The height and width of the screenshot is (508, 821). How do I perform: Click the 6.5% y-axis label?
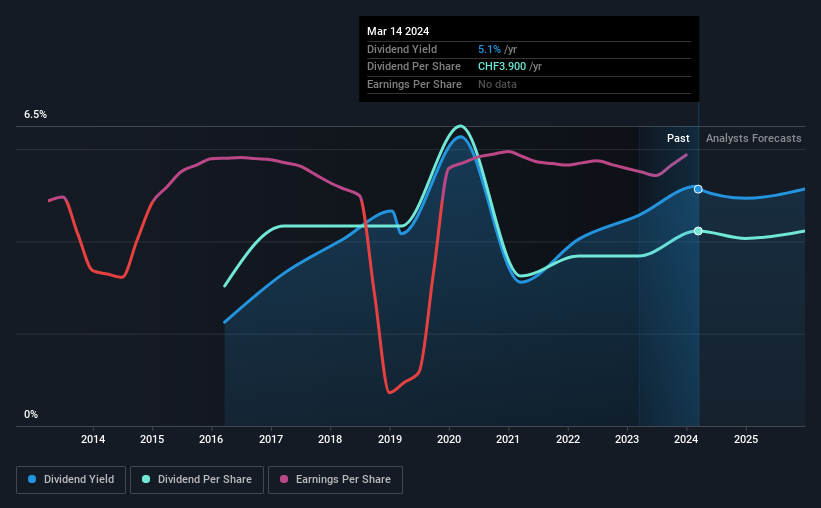pos(36,115)
